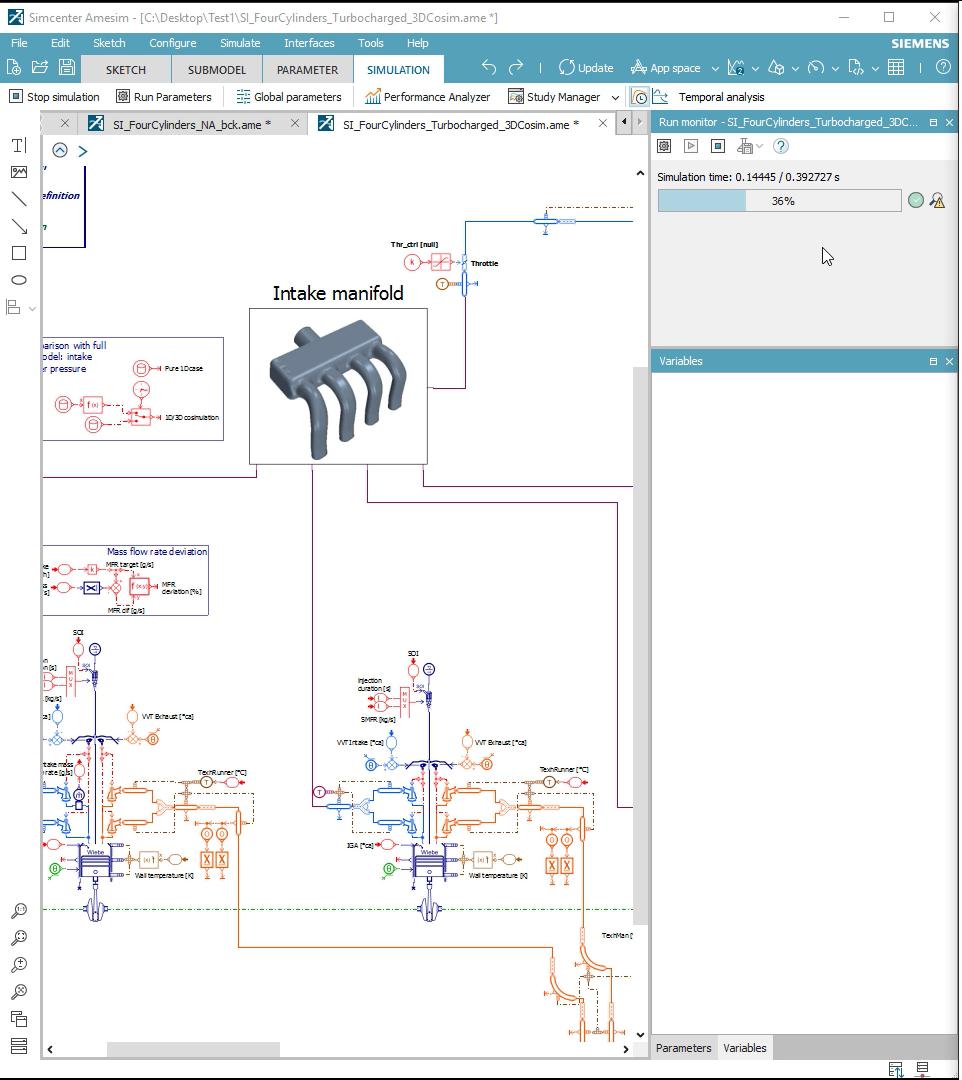962x1080 pixels.
Task: Click the first zoom tool in the sidebar
Action: tap(19, 911)
